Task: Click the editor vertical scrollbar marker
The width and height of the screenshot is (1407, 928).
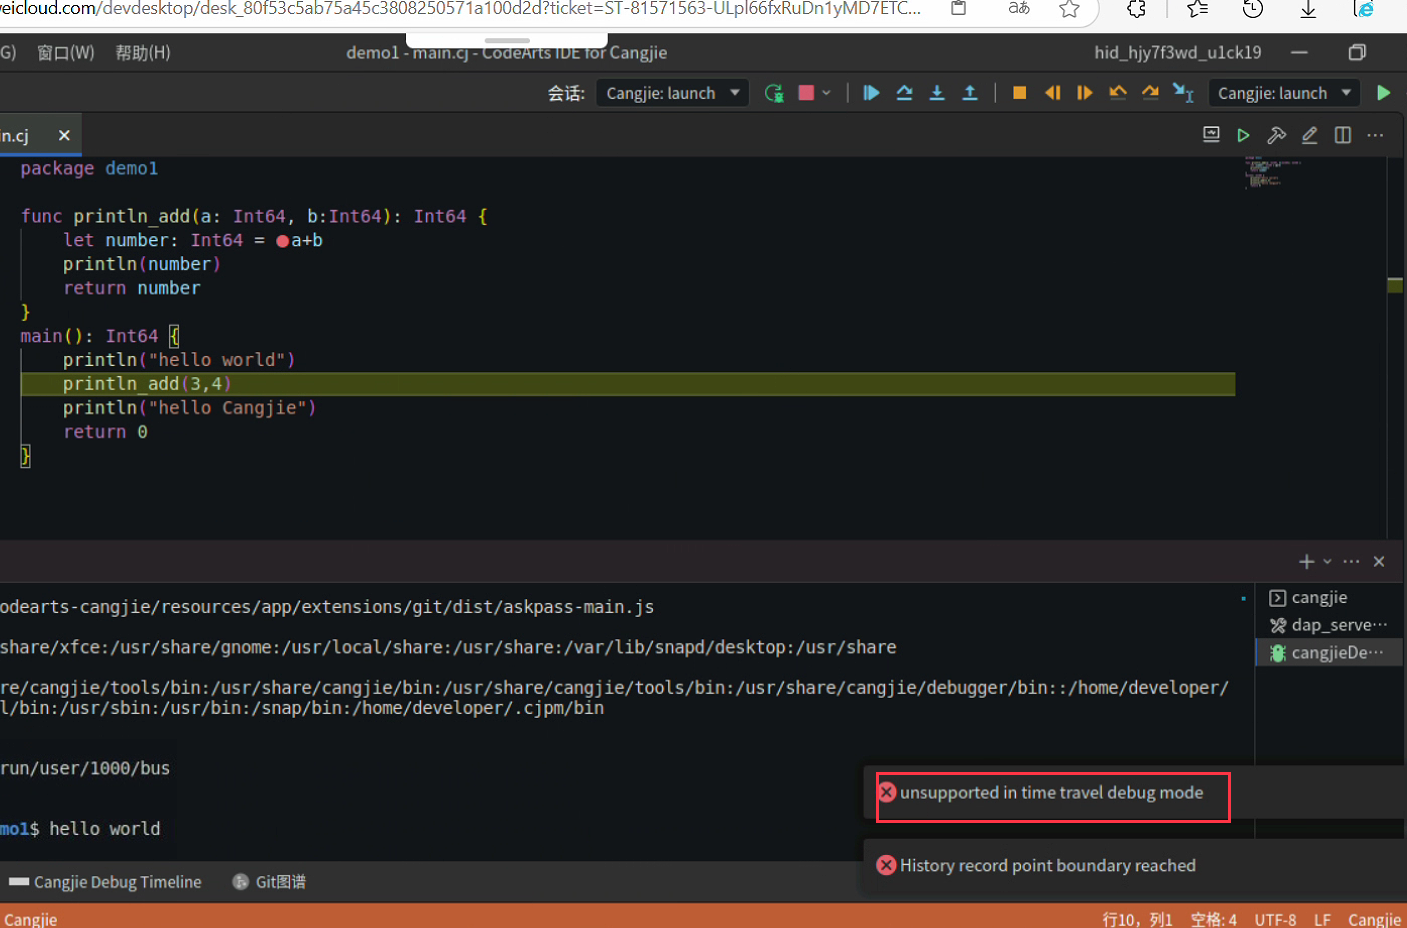Action: tap(1395, 285)
